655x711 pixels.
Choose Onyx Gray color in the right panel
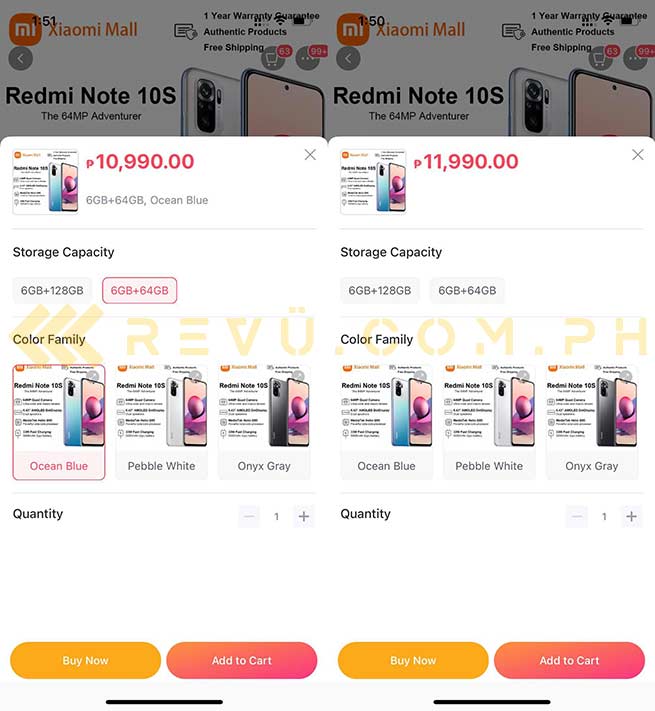point(592,422)
